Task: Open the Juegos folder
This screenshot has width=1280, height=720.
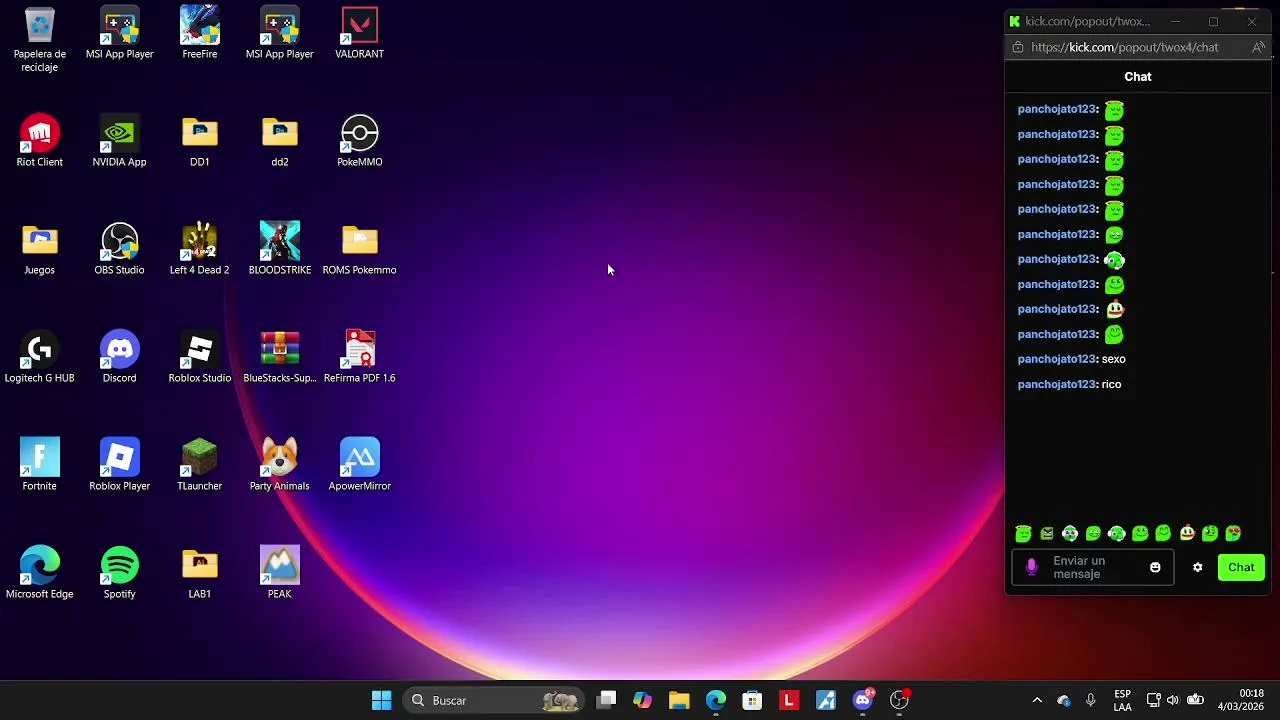Action: coord(39,249)
